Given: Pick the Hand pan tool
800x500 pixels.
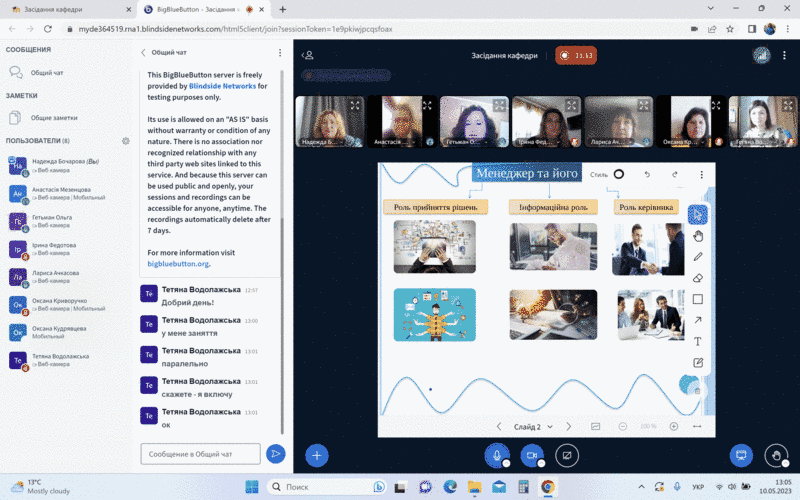Looking at the screenshot, I should coord(698,236).
